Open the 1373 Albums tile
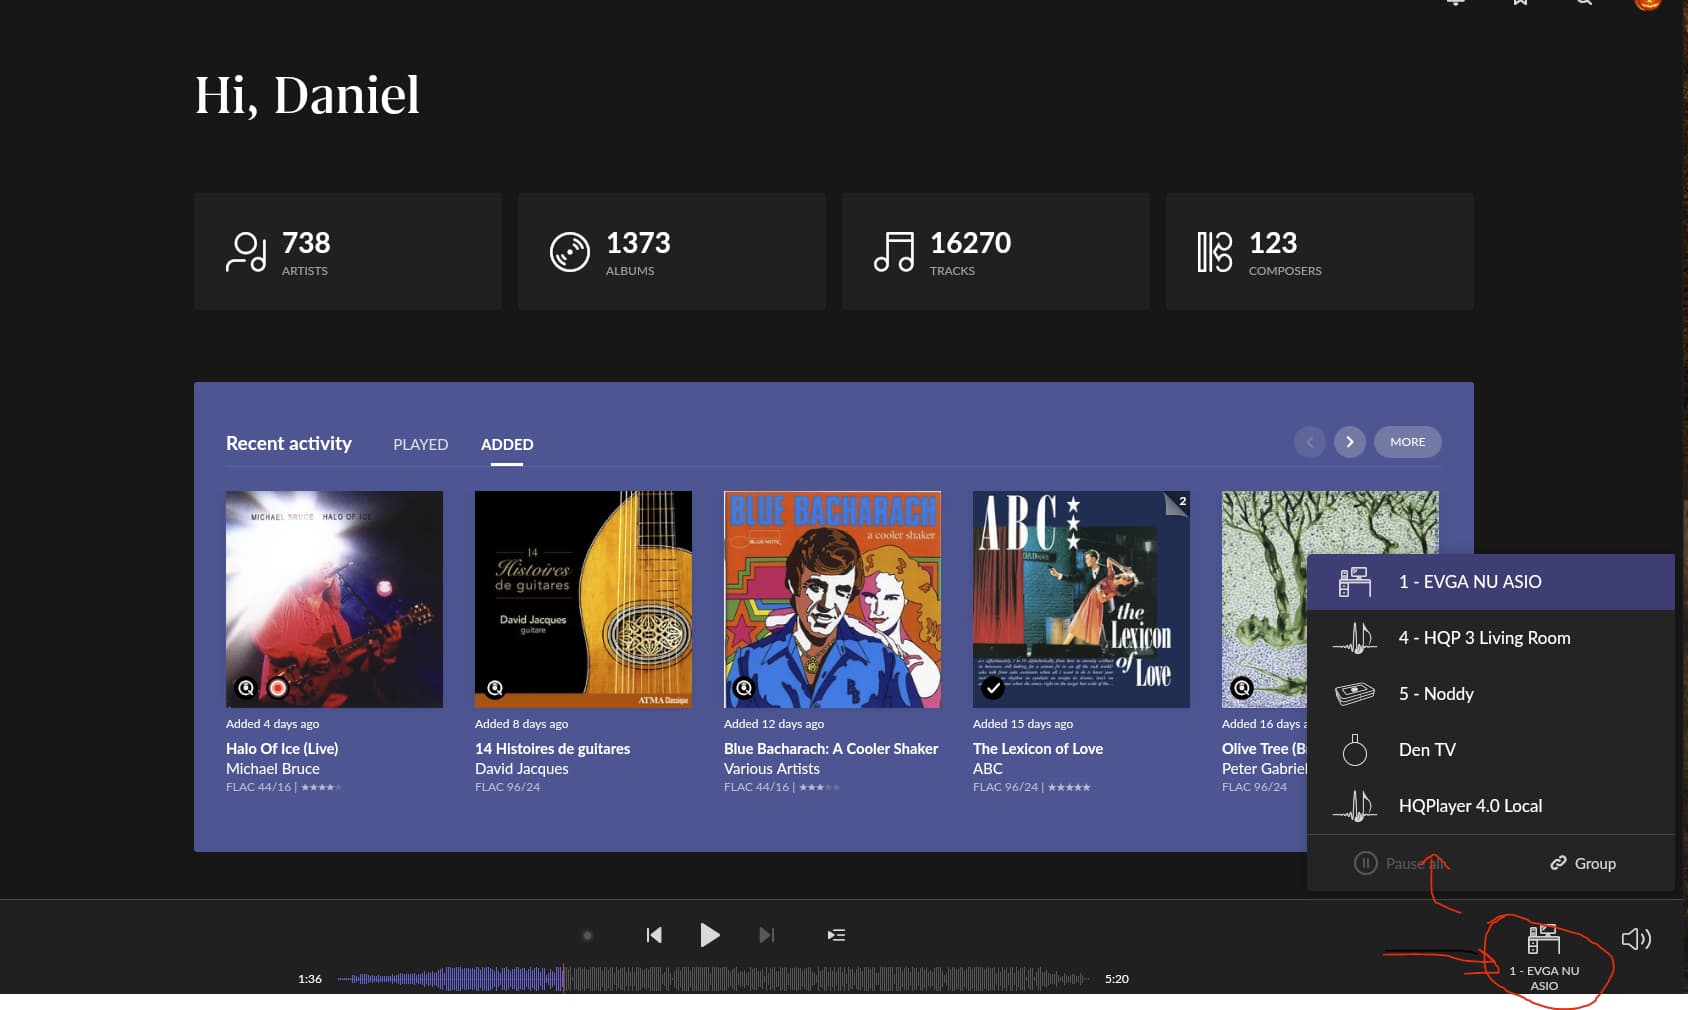1688x1010 pixels. click(x=672, y=252)
